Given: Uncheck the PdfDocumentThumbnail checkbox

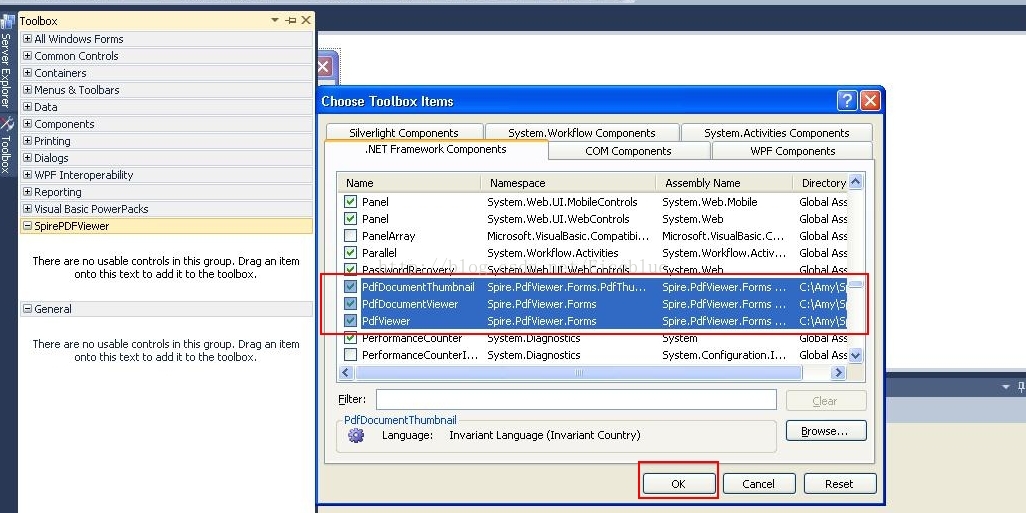Looking at the screenshot, I should tap(351, 287).
